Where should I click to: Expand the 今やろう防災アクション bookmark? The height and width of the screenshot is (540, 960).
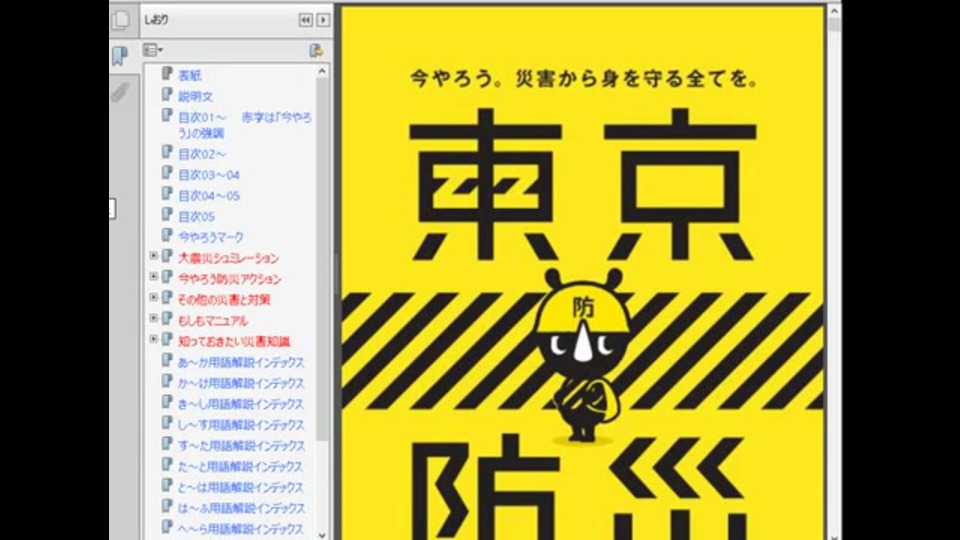coord(154,276)
